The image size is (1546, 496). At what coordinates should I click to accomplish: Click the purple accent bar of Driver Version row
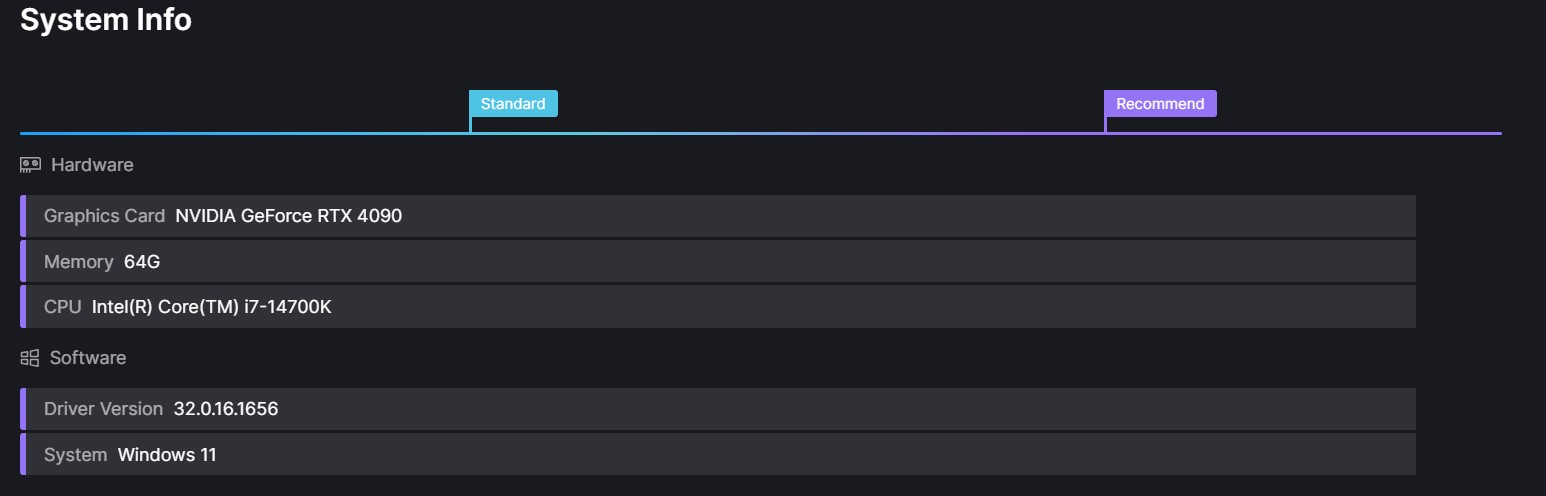(x=23, y=409)
